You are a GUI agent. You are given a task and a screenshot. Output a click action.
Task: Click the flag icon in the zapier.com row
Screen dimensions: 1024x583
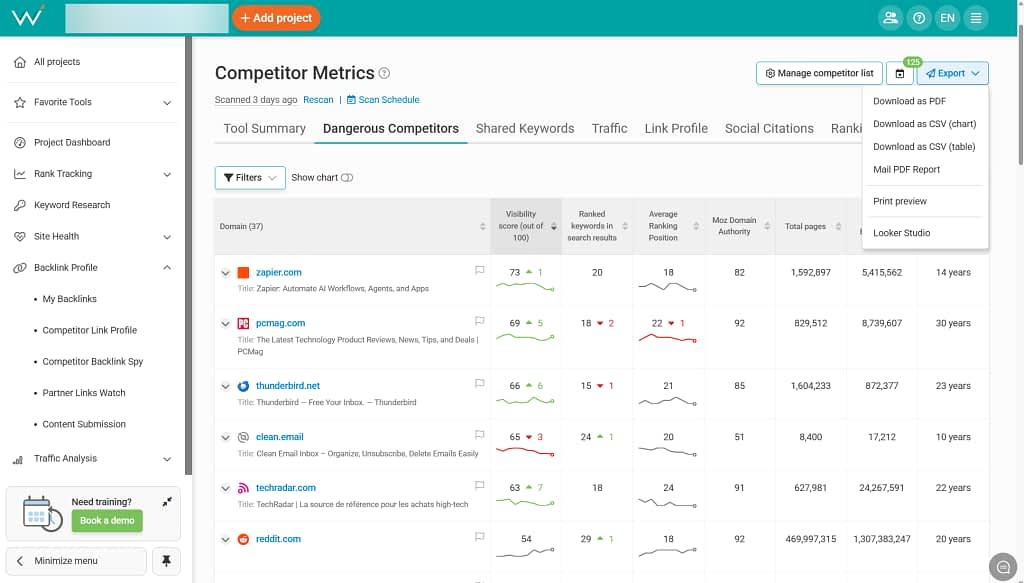pos(479,270)
